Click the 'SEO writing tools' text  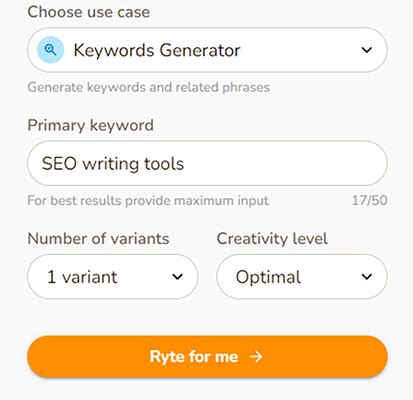coord(113,164)
